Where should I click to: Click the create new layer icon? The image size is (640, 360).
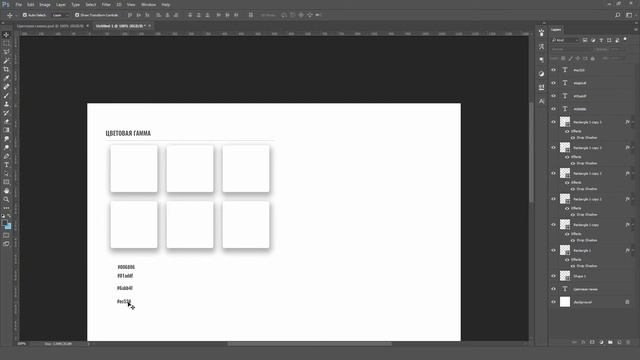pos(619,342)
